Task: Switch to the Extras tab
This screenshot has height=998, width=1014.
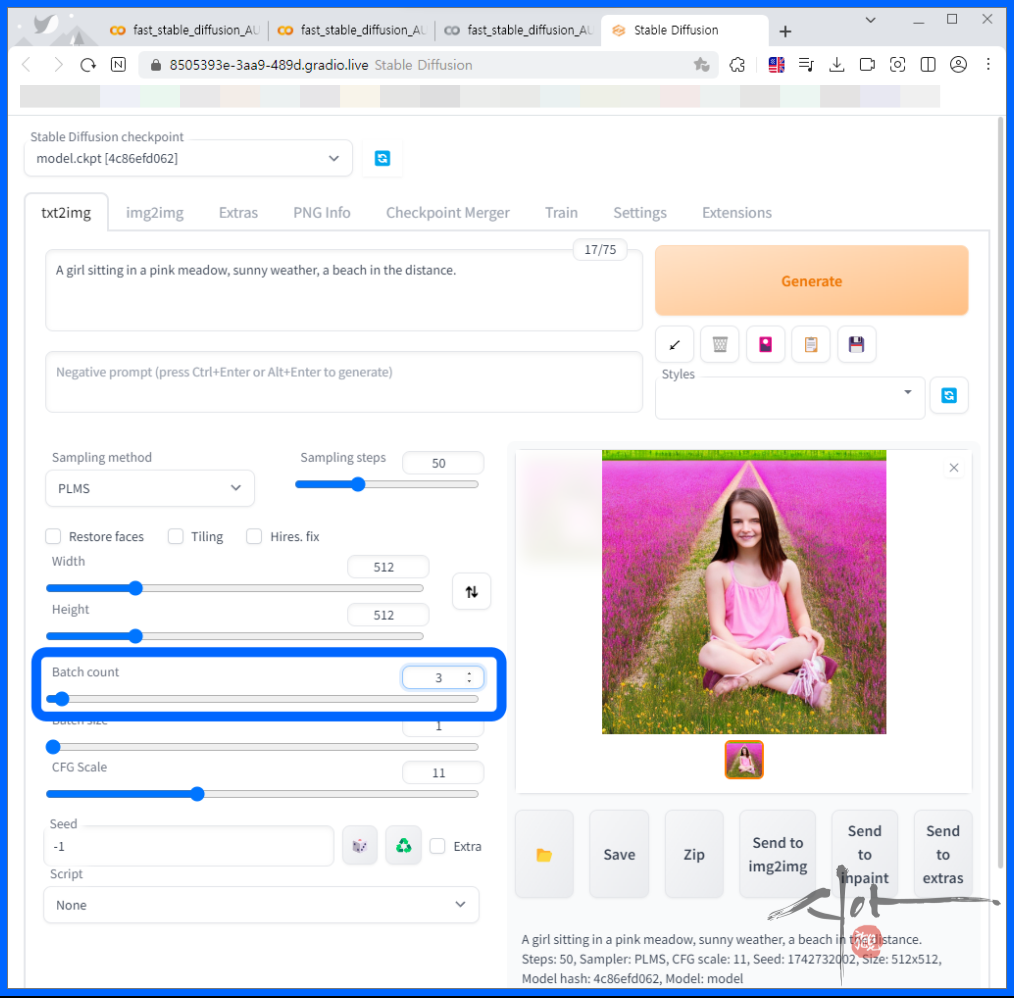Action: pyautogui.click(x=238, y=213)
